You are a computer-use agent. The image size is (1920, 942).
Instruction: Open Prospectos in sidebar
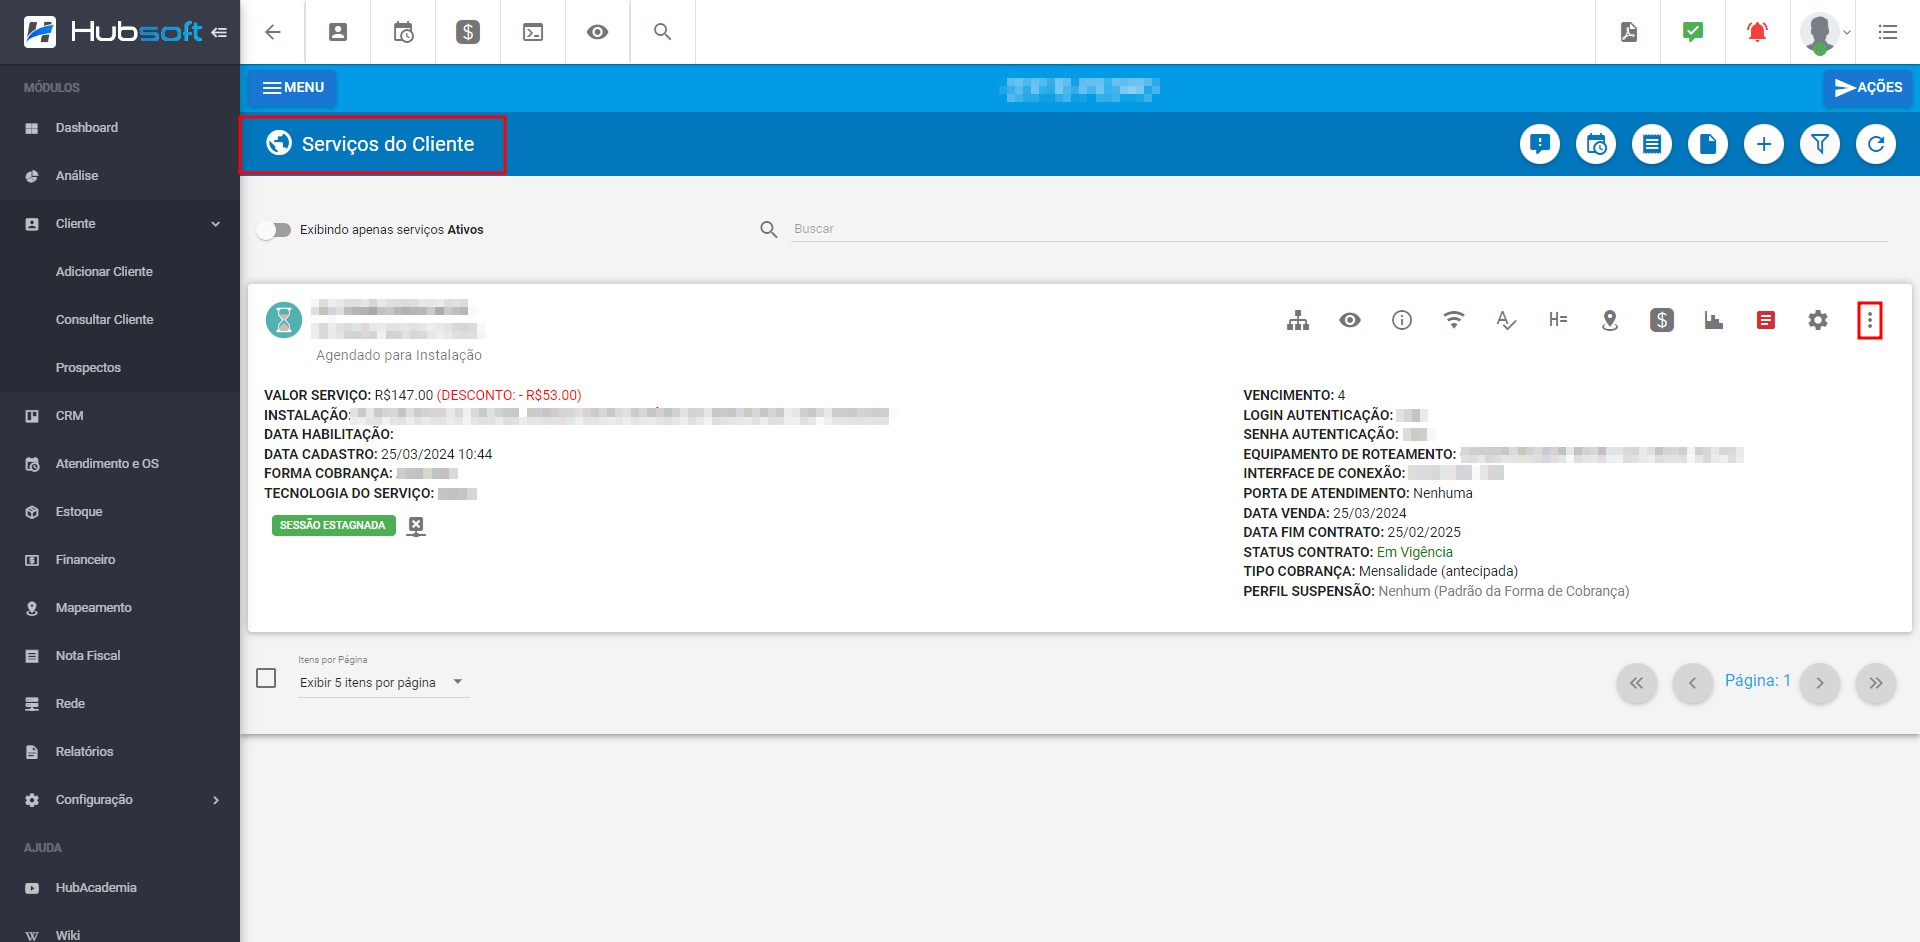pos(120,368)
